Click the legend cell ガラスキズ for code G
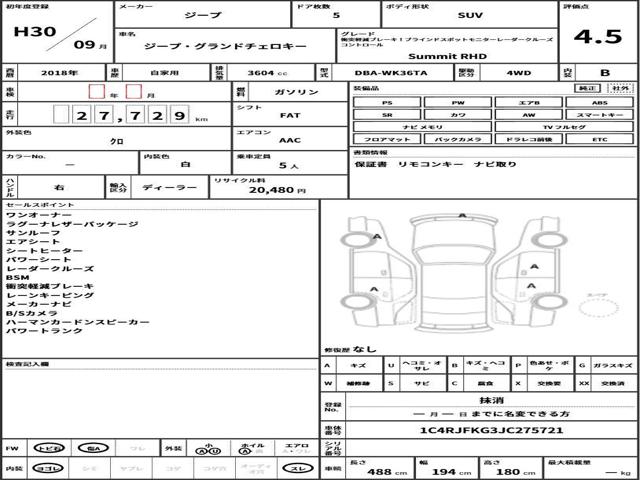Viewport: 640px width, 480px height. click(612, 366)
